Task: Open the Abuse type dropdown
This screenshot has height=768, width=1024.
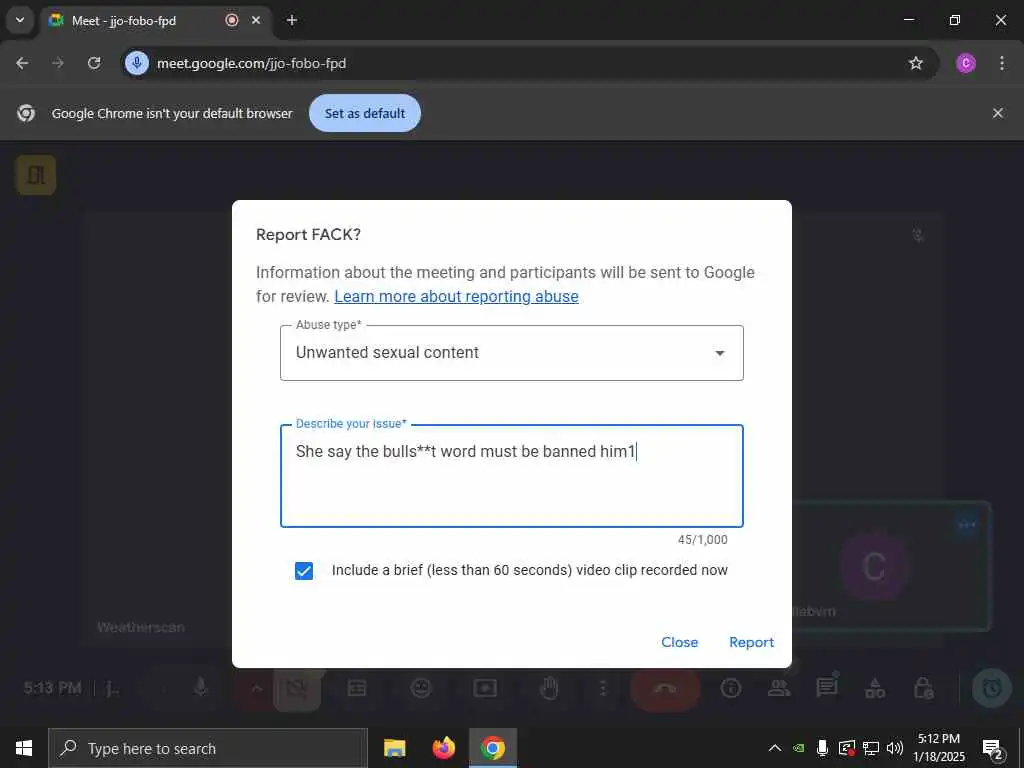Action: tap(511, 353)
